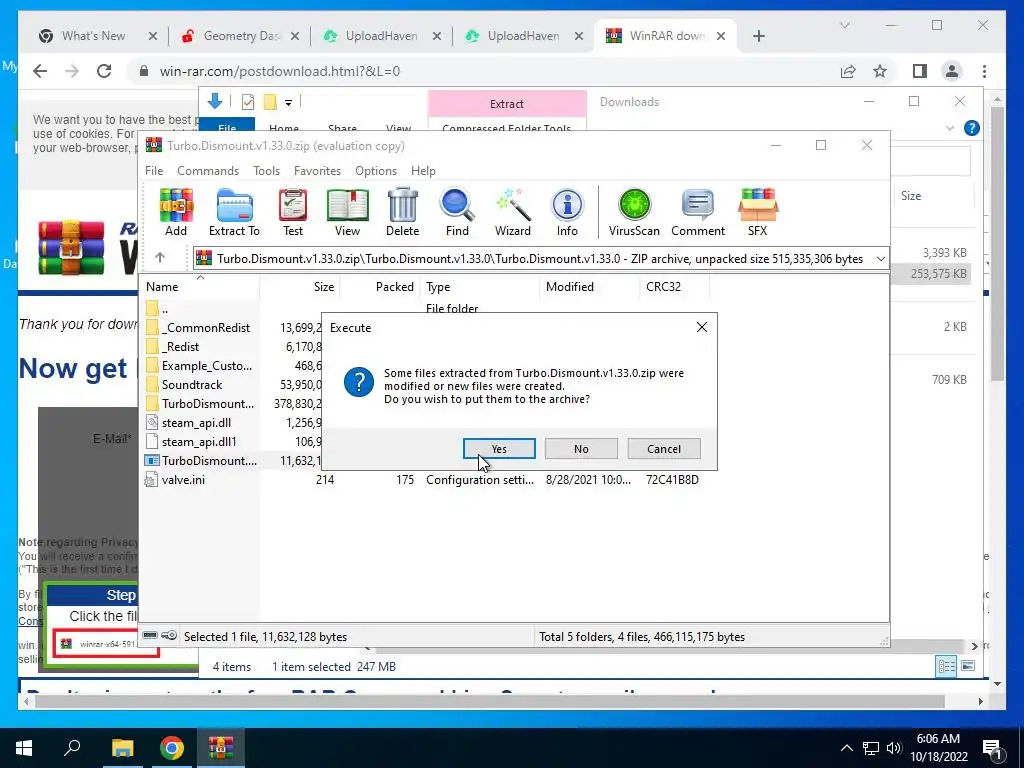Screen dimensions: 1024x768
Task: Sort files by the Name column header
Action: (199, 287)
